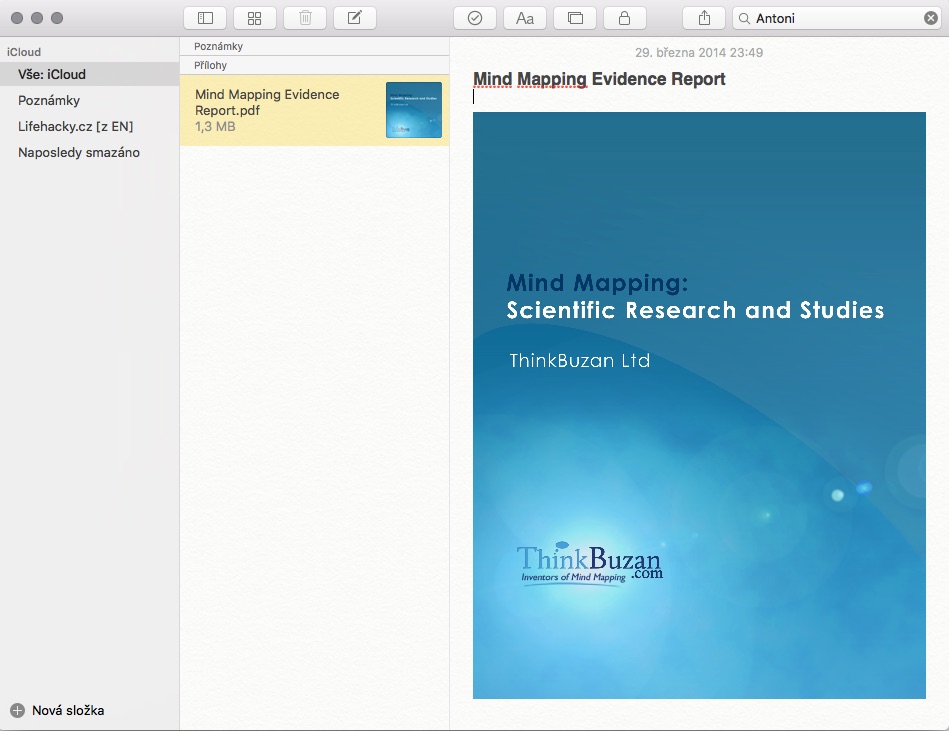This screenshot has width=949, height=731.
Task: Click the PDF thumbnail in results list
Action: 414,110
